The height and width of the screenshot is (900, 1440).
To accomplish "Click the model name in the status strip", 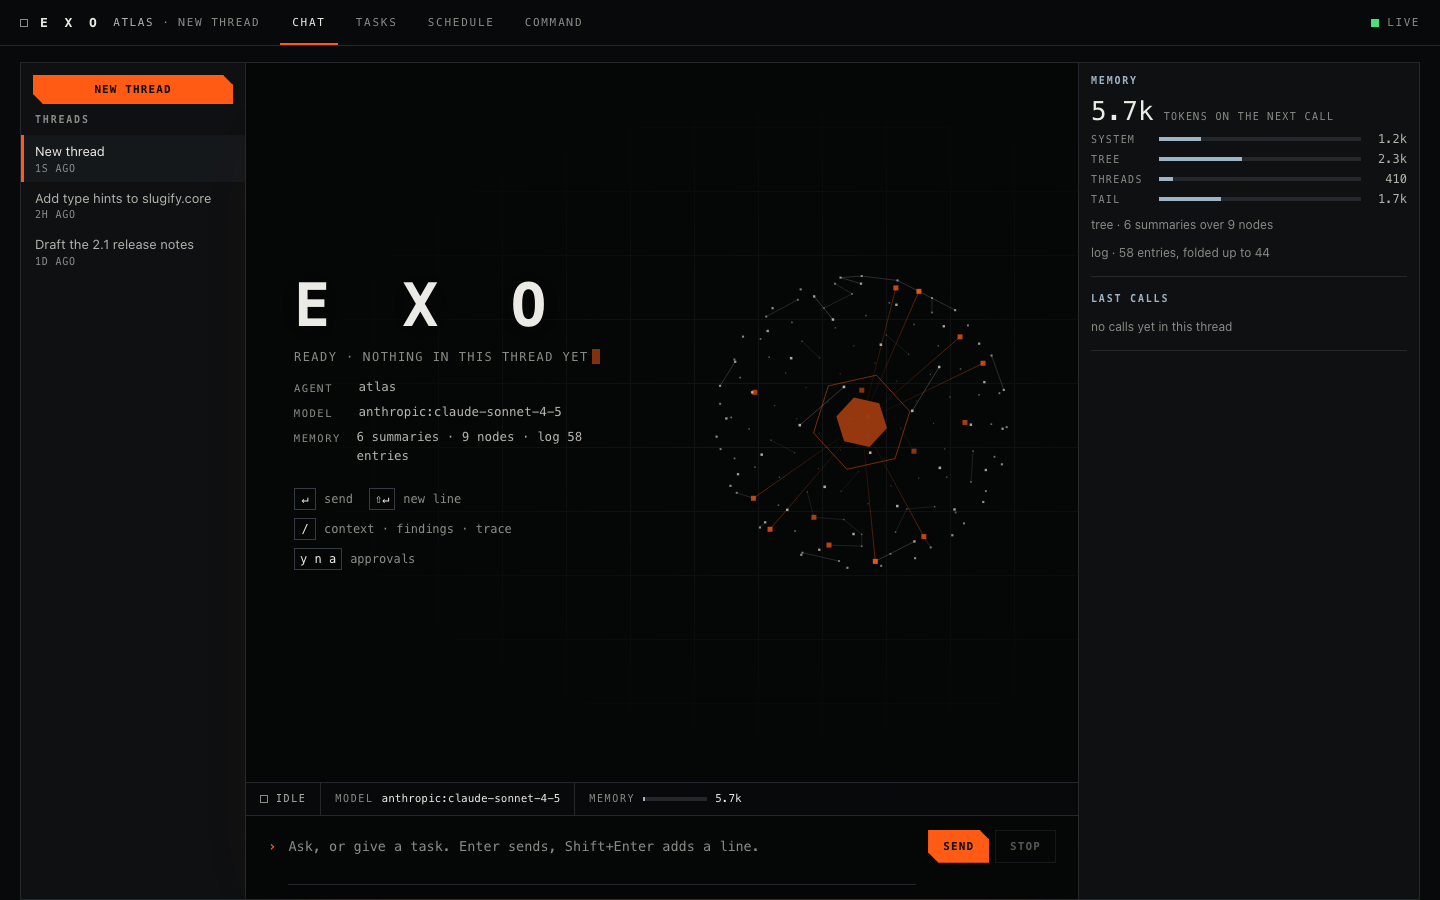I will point(471,799).
